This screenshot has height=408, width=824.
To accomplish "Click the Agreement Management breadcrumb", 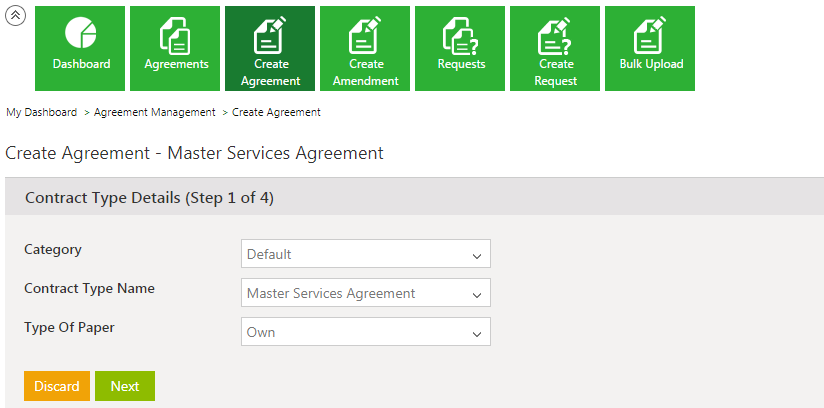I will 154,113.
